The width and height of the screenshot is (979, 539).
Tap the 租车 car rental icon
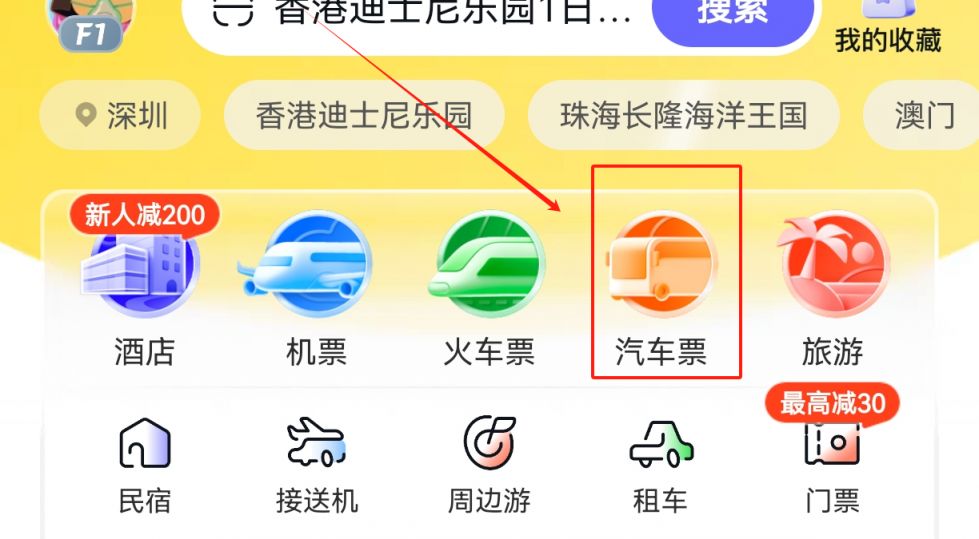pos(661,444)
